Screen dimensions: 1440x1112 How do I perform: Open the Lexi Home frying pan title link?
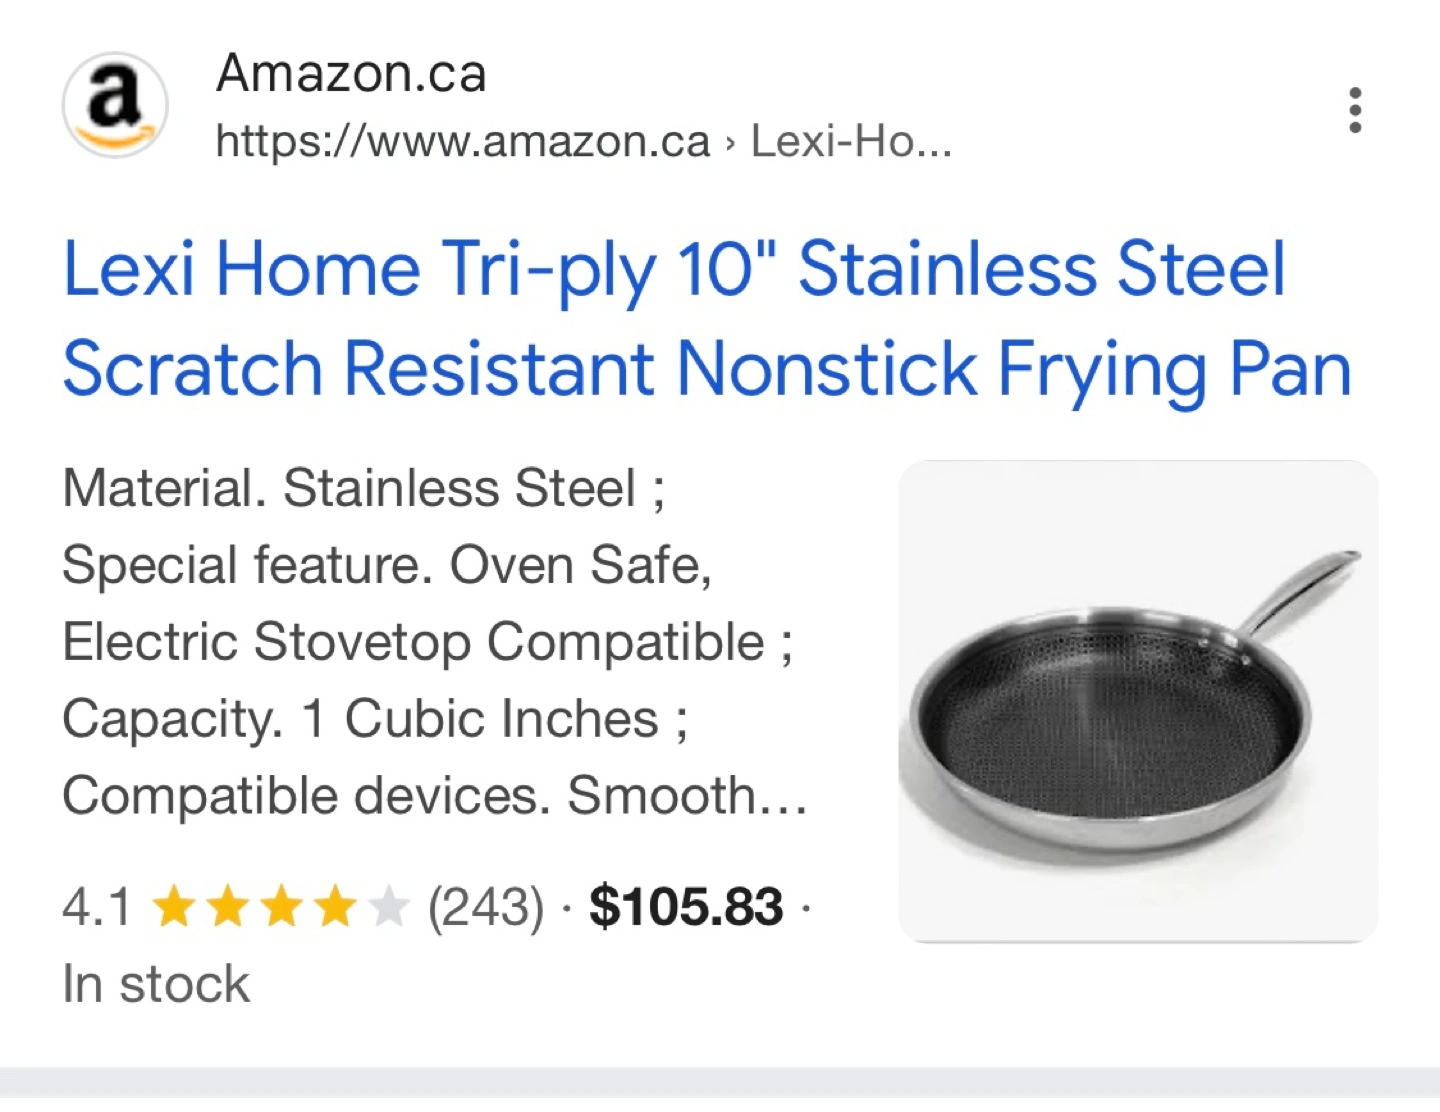tap(707, 319)
